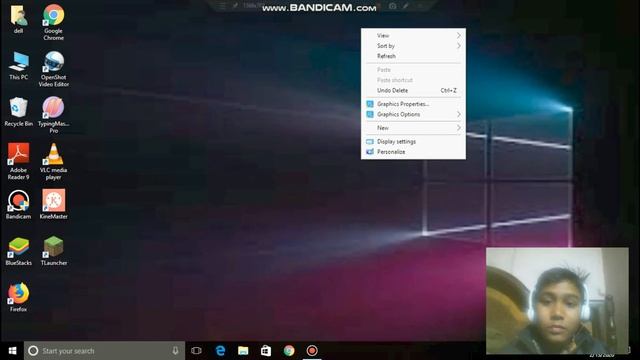Open Personalize from context menu
640x360 pixels.
coord(413,151)
